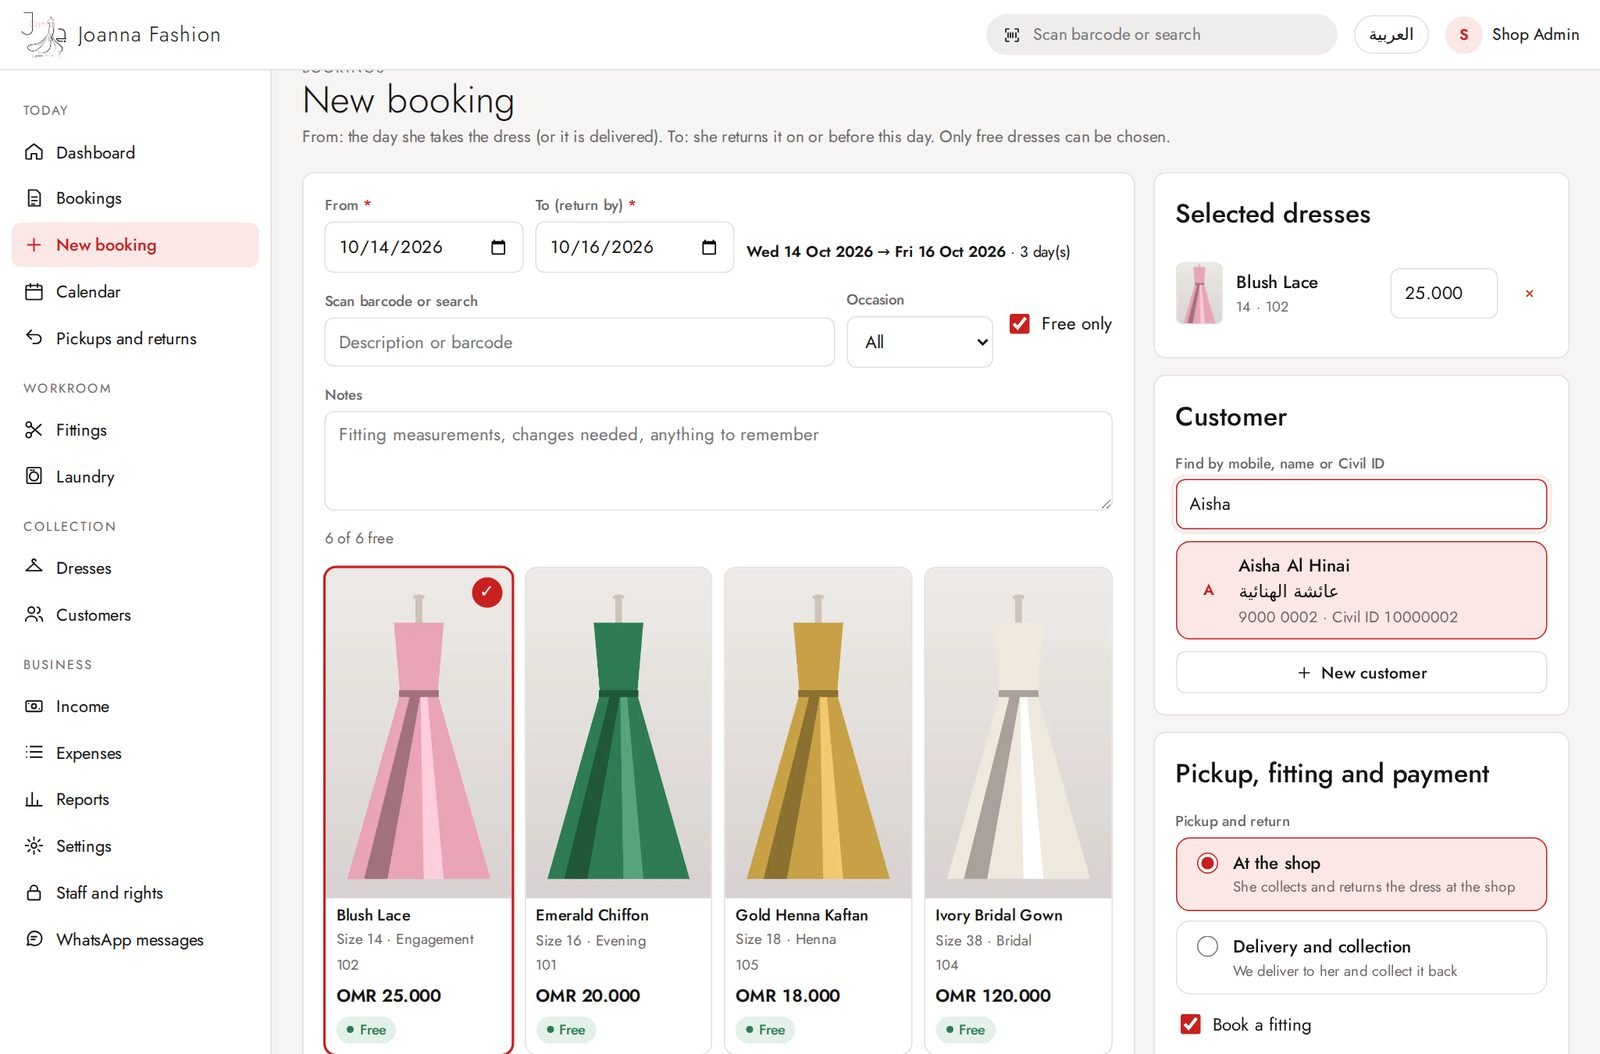Select Delivery and collection radio option
Image resolution: width=1600 pixels, height=1054 pixels.
1207,946
